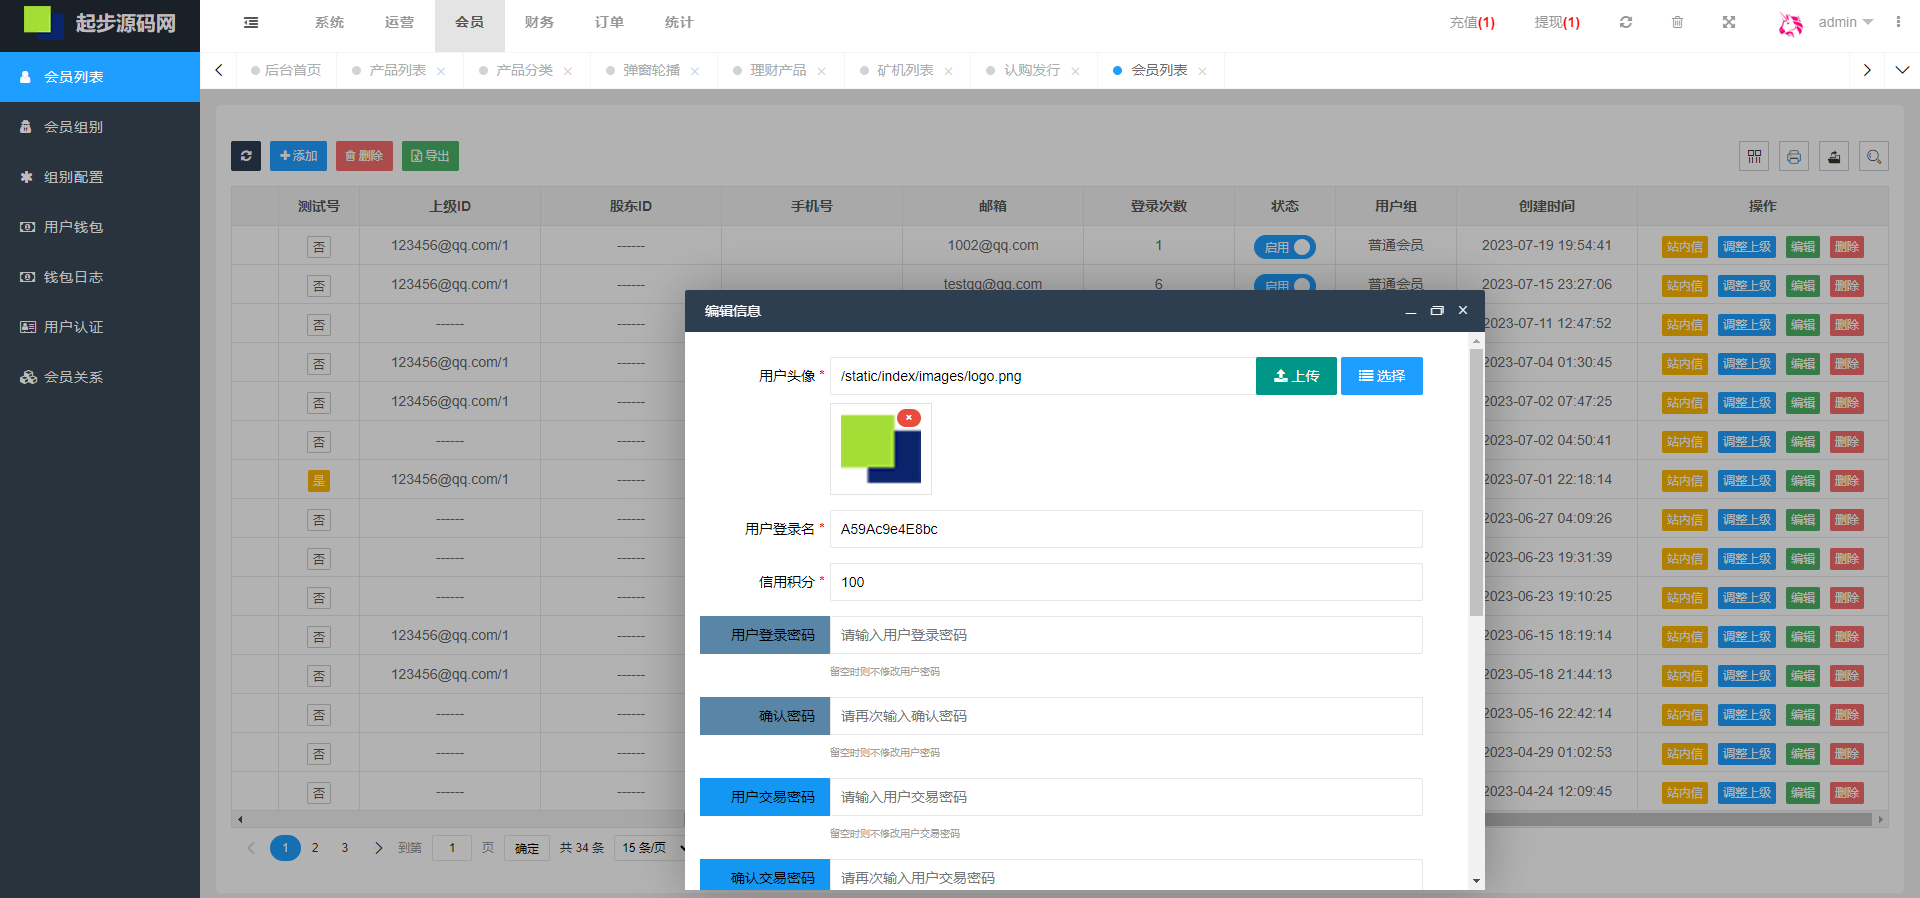Click the refresh icon in the top header
This screenshot has width=1920, height=898.
click(1626, 22)
